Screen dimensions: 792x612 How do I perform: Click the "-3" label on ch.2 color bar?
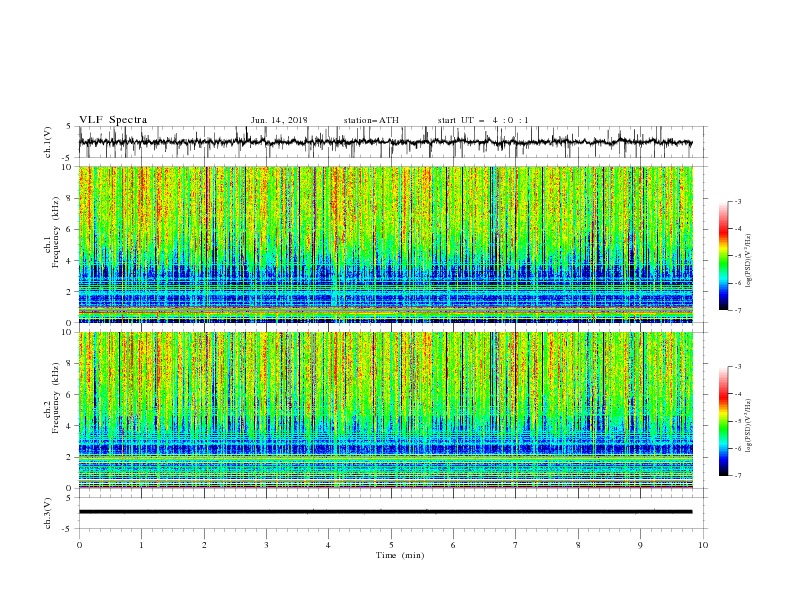(738, 367)
